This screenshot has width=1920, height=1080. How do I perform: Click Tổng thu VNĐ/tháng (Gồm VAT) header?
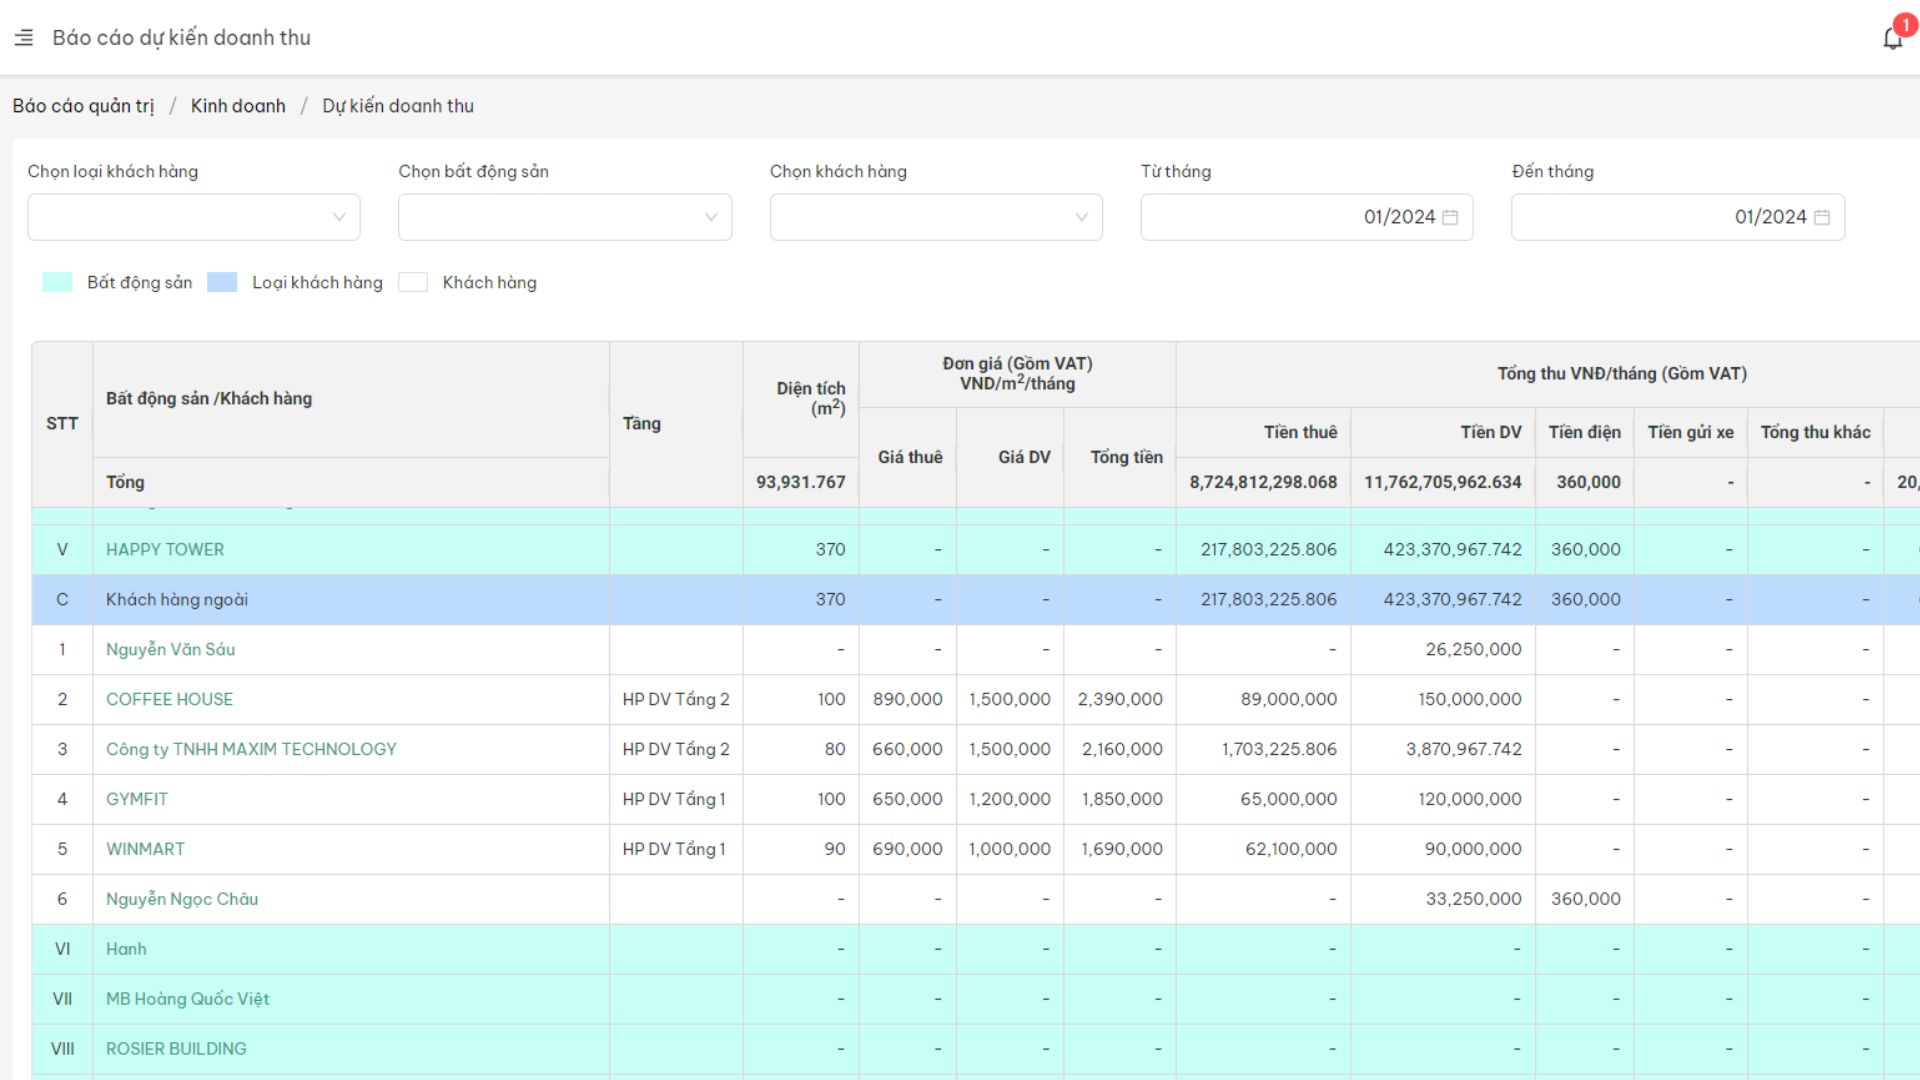[x=1621, y=374]
